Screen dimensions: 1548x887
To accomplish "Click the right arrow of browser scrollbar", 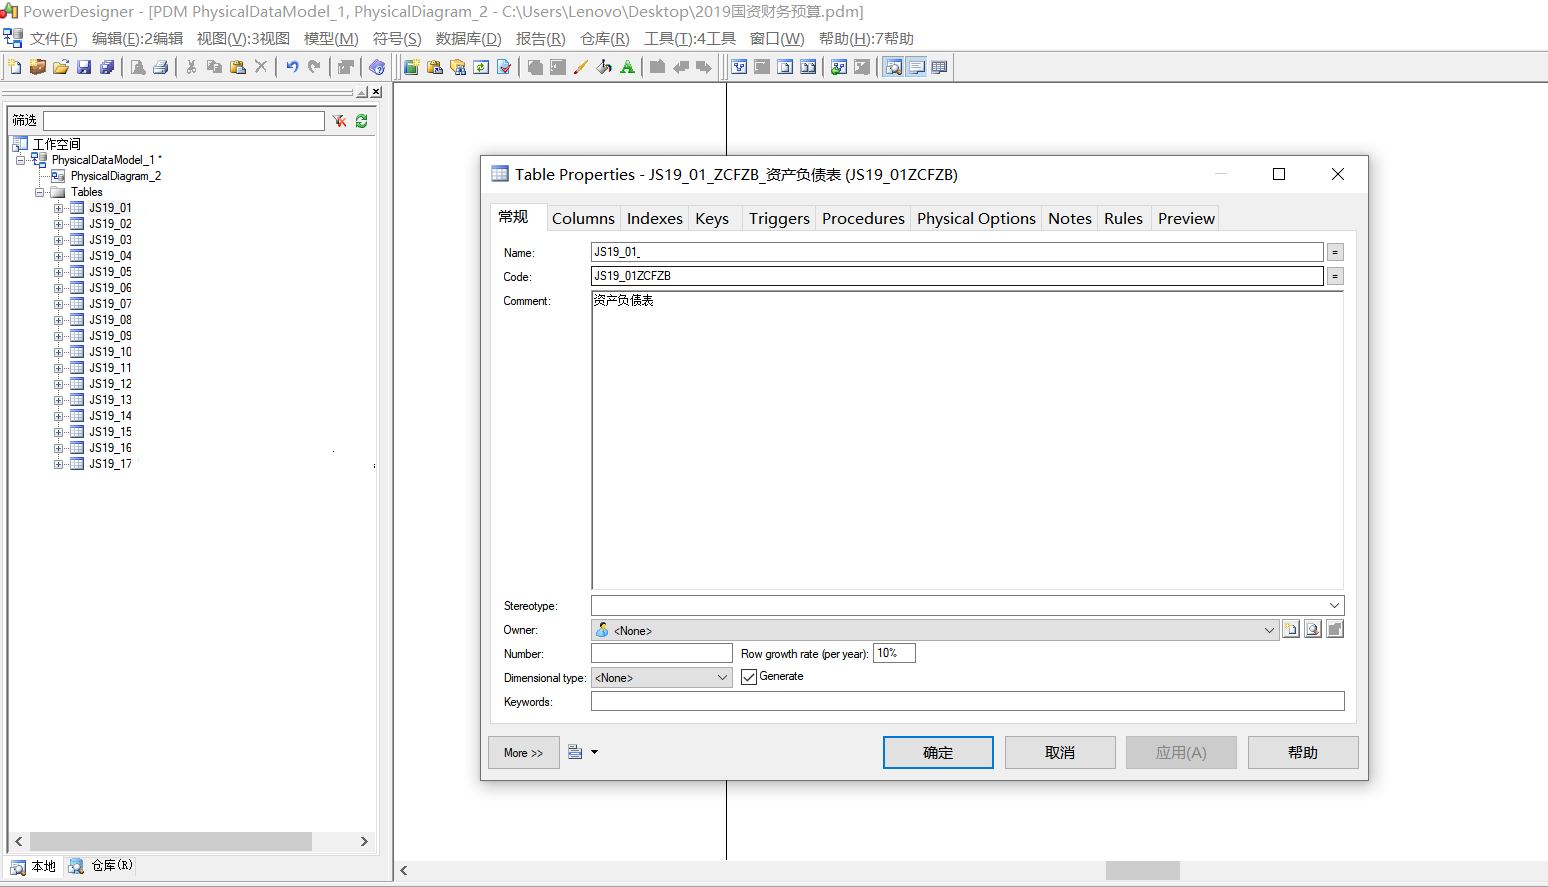I will 364,842.
